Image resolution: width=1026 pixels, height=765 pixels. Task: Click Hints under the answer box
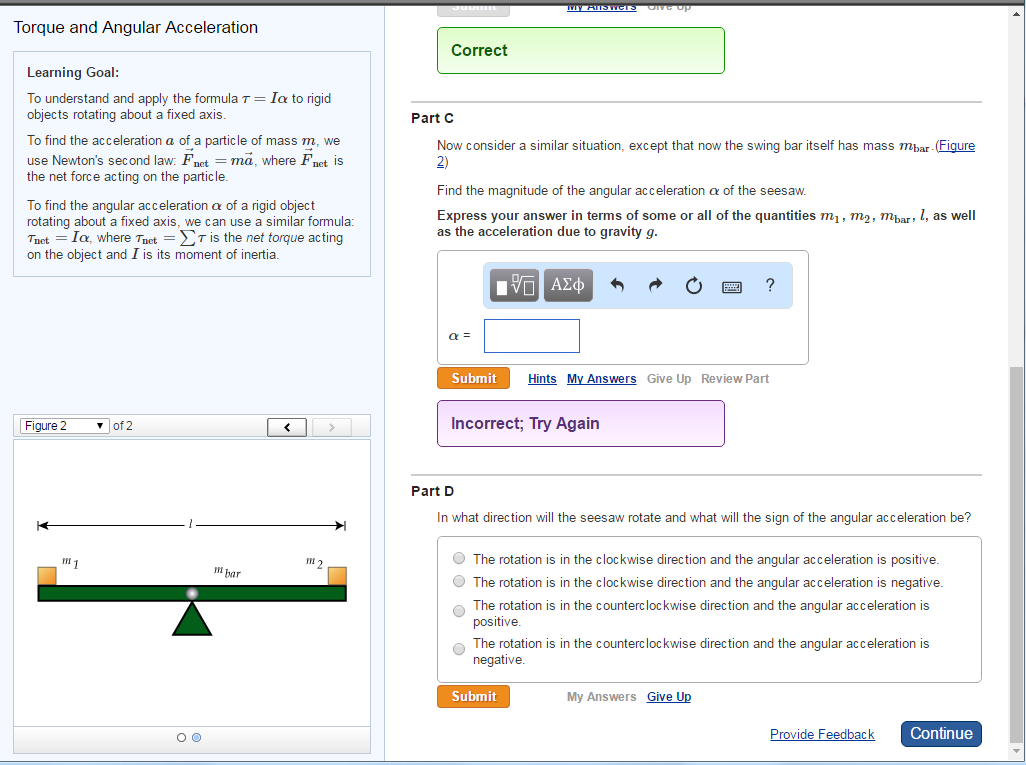(x=542, y=378)
